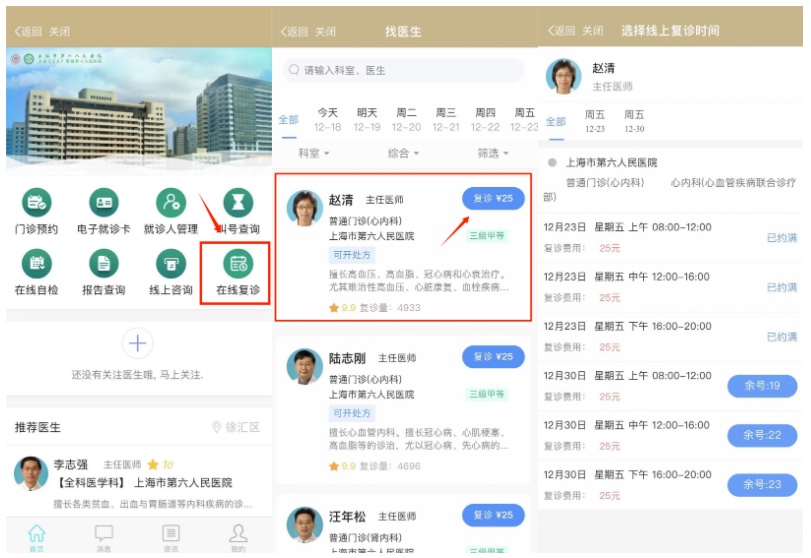Book the 余号:22 time slot
Image resolution: width=811 pixels, height=558 pixels.
click(762, 435)
